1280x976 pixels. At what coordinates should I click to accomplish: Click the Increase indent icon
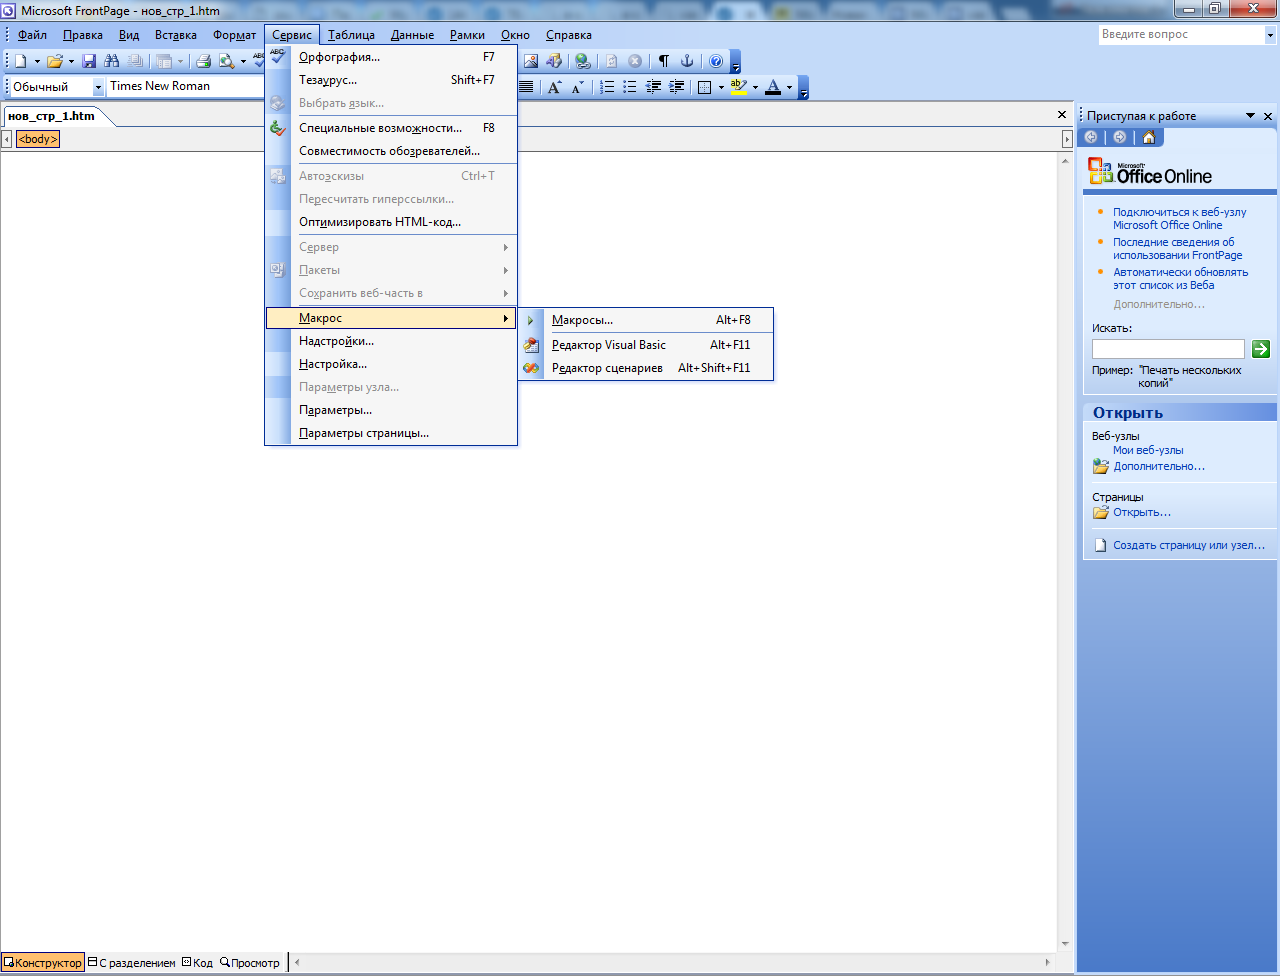click(x=677, y=87)
